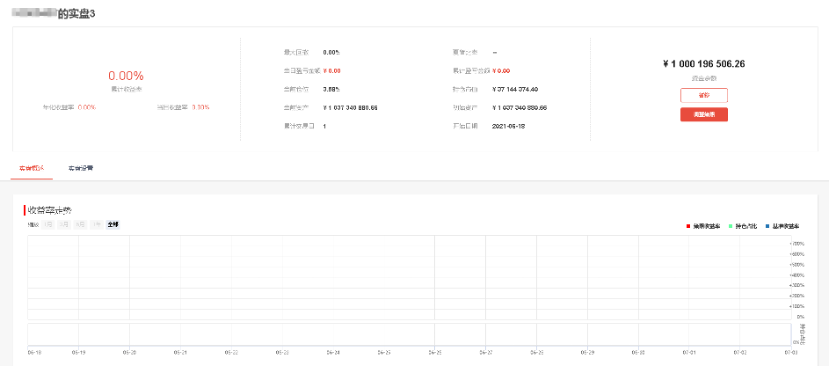Click the solid red button under account balance
Viewport: 830px width, 366px height.
click(703, 114)
